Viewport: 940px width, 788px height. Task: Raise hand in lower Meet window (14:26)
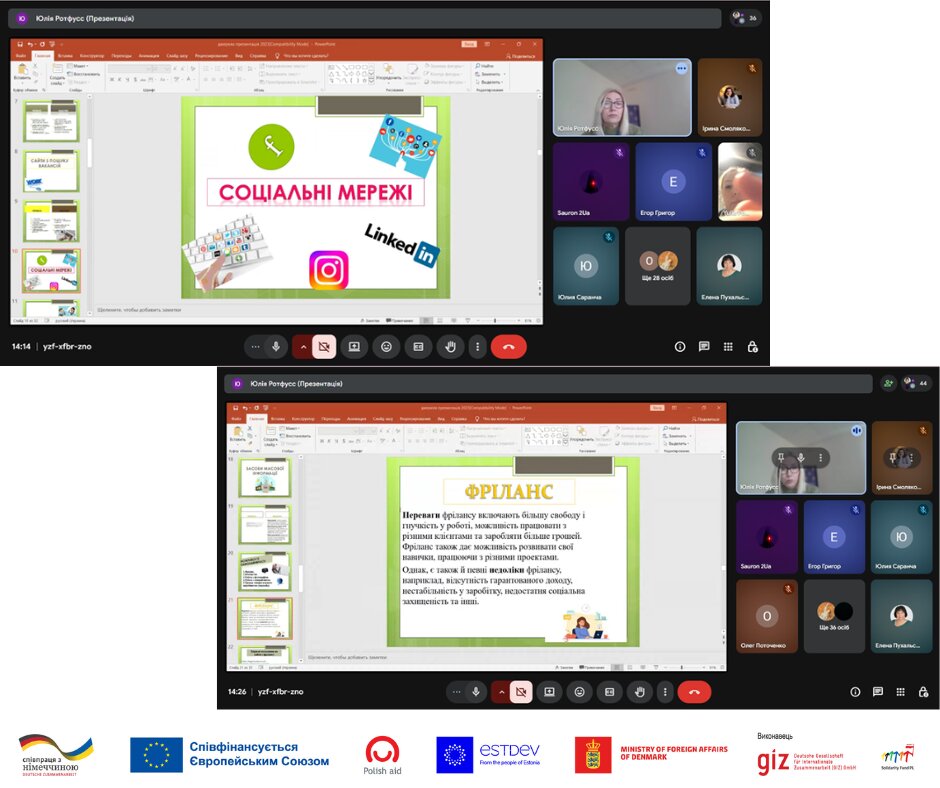pos(640,692)
